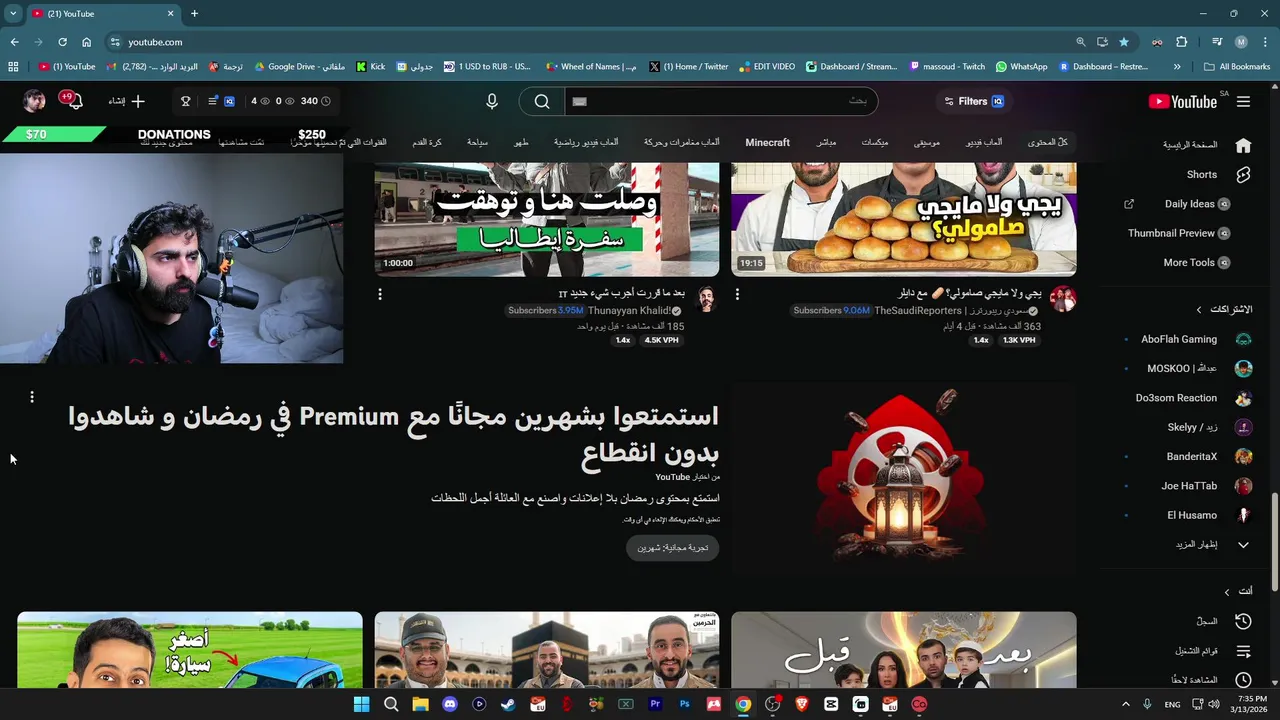This screenshot has height=720, width=1280.
Task: Open OBS Studio from the taskbar
Action: point(772,704)
